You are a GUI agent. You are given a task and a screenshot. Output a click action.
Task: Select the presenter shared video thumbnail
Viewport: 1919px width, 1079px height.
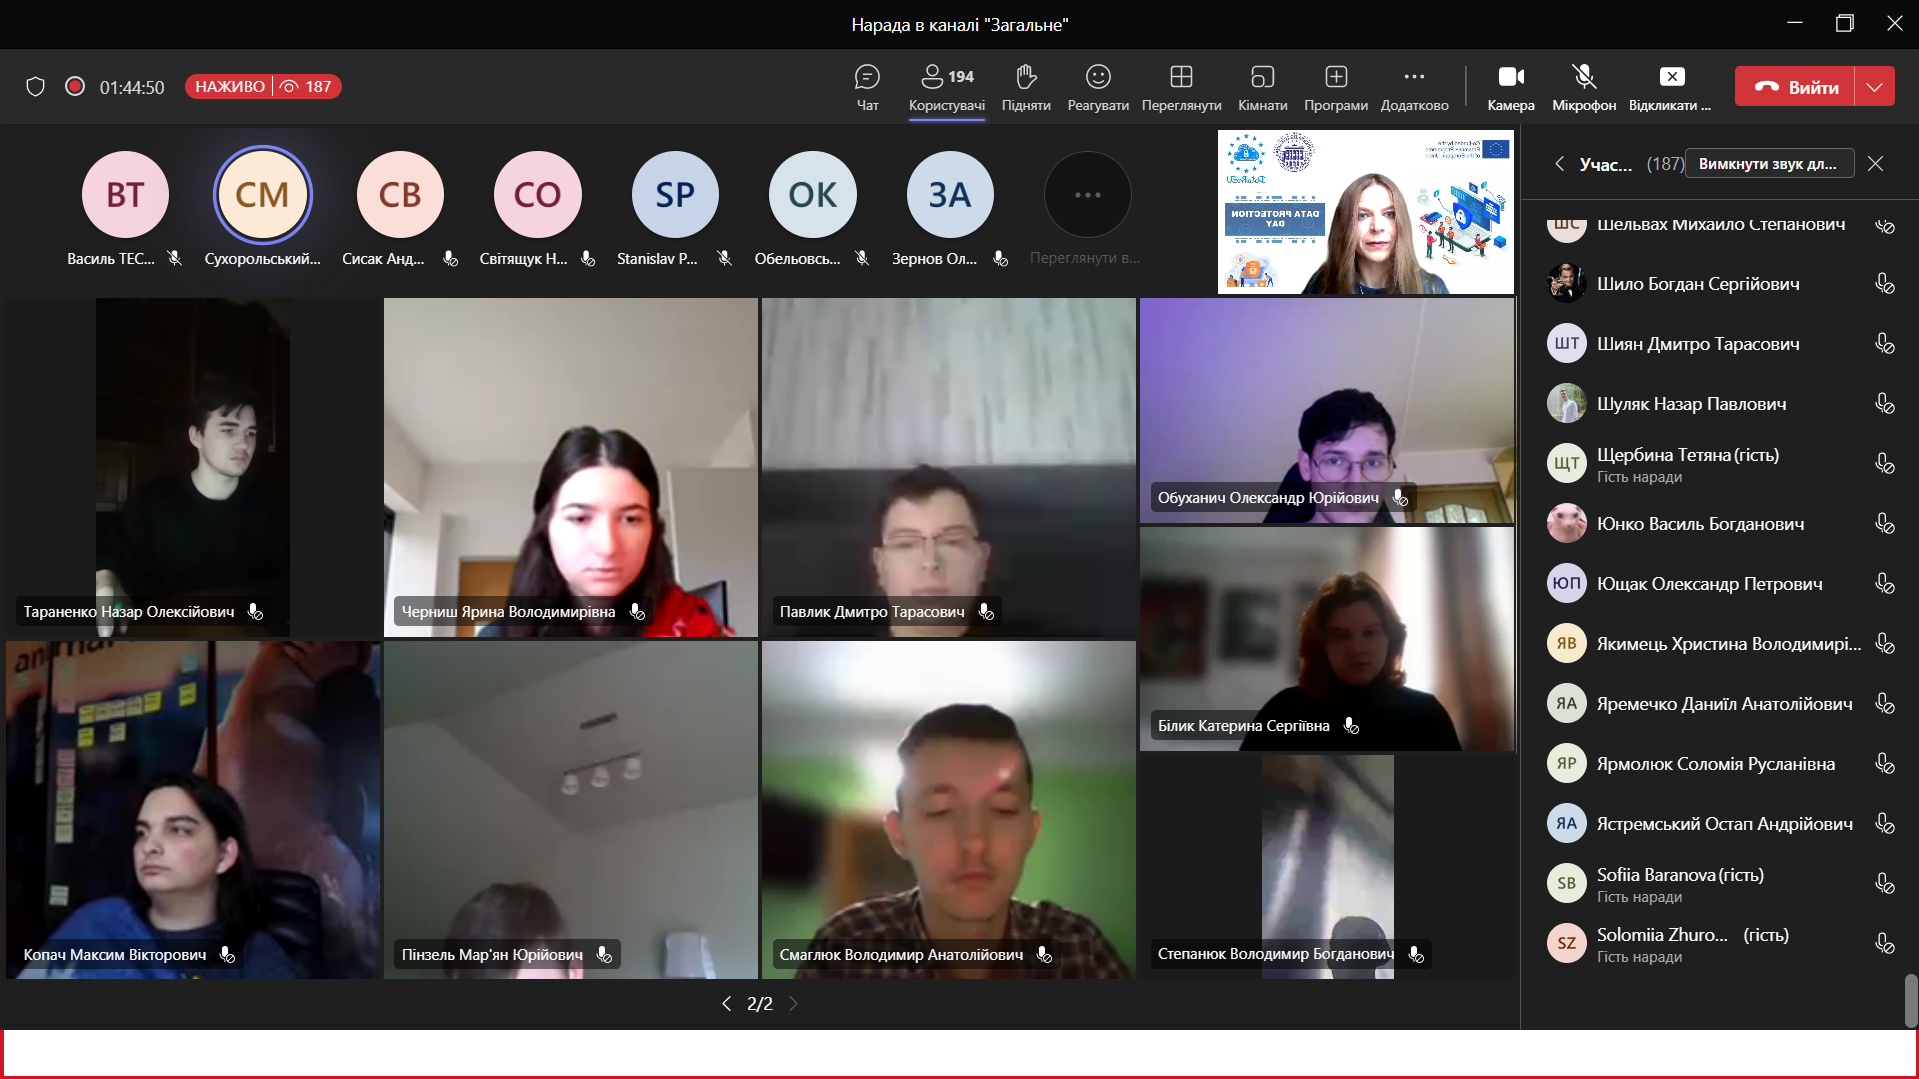point(1365,213)
